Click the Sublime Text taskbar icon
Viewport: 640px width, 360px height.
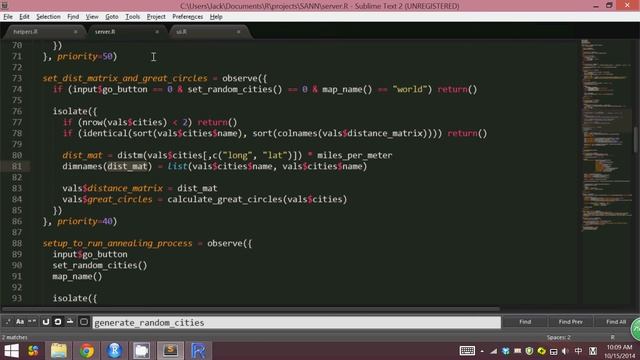click(x=170, y=351)
